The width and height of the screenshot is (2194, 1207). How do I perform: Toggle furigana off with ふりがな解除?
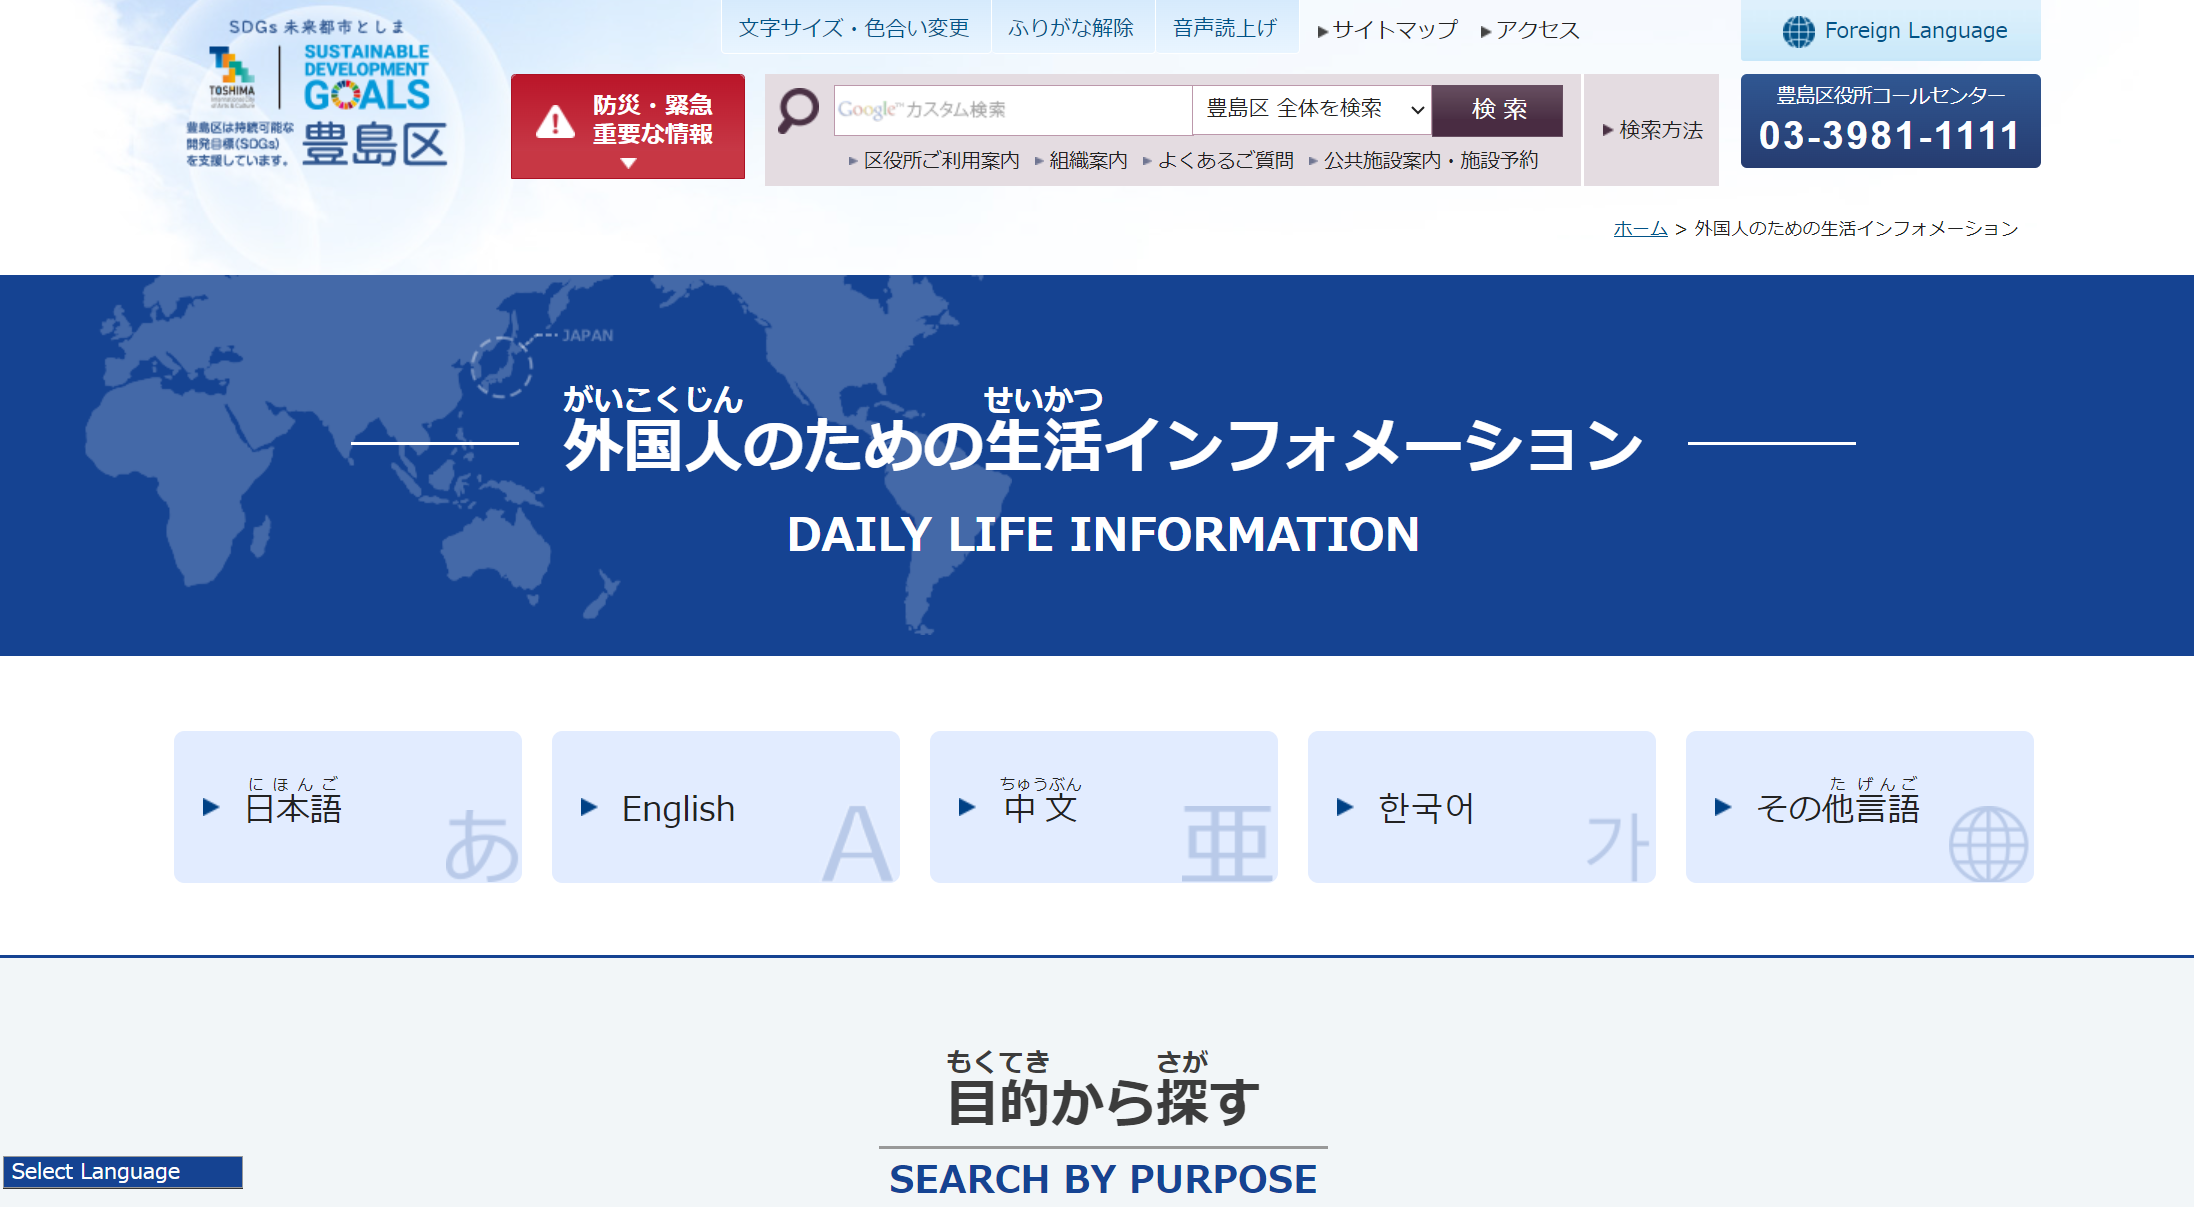tap(1071, 28)
